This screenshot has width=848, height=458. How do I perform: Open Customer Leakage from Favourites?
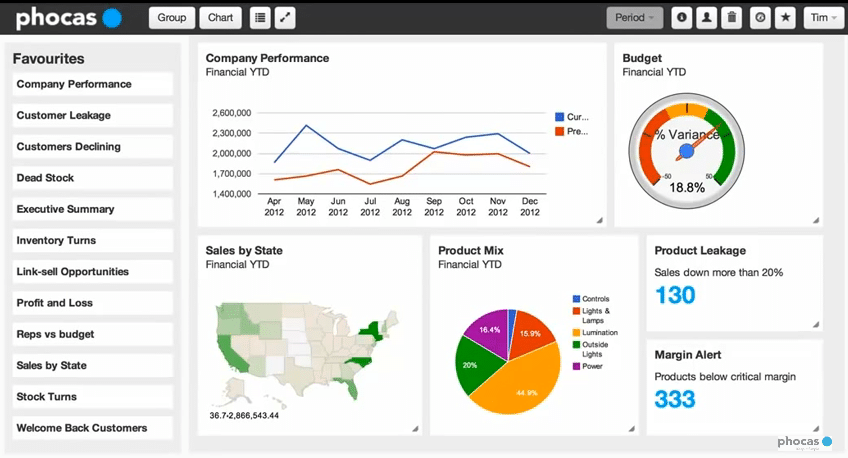[64, 116]
